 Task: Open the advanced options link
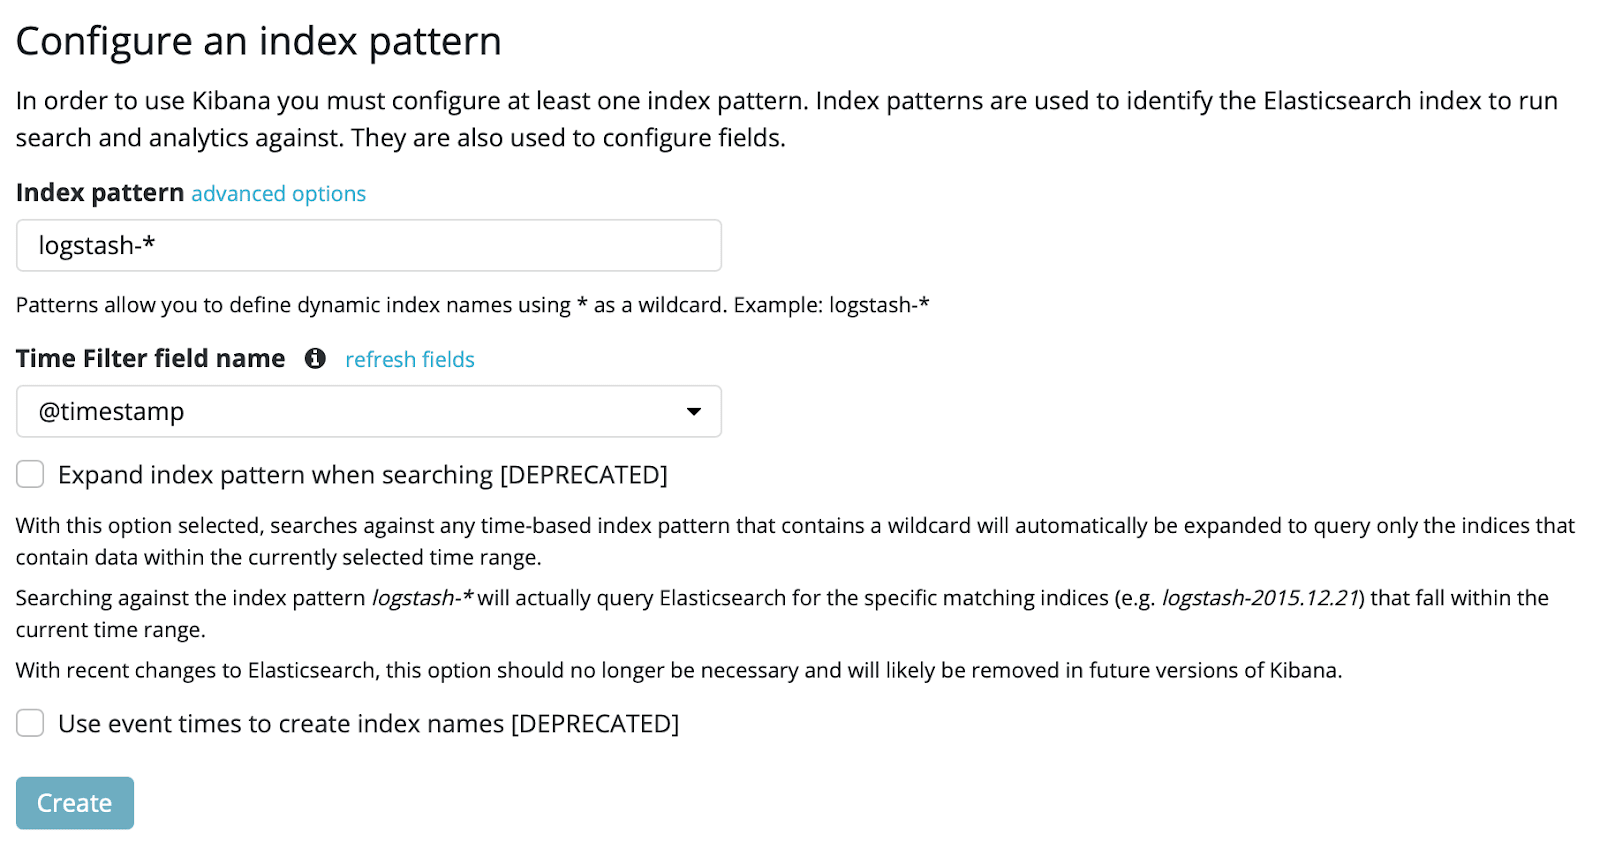[278, 194]
